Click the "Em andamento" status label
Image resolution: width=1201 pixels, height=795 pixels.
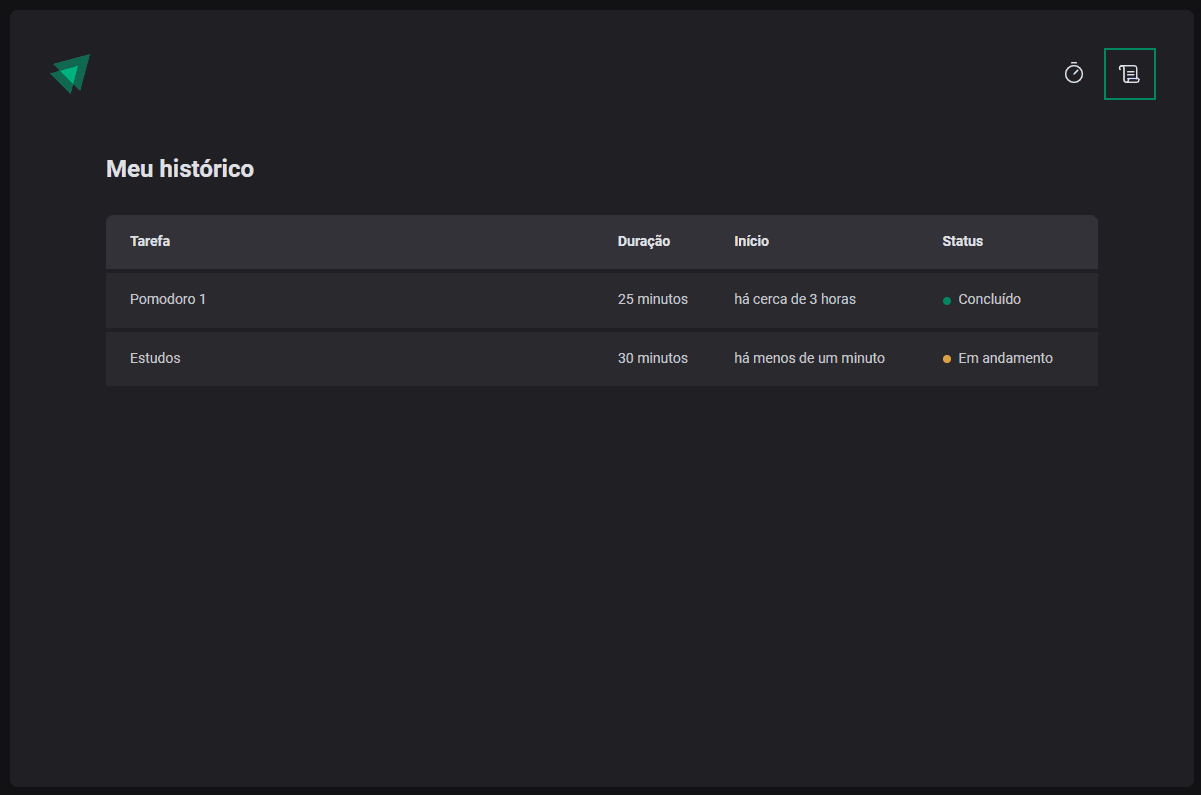pos(1005,358)
